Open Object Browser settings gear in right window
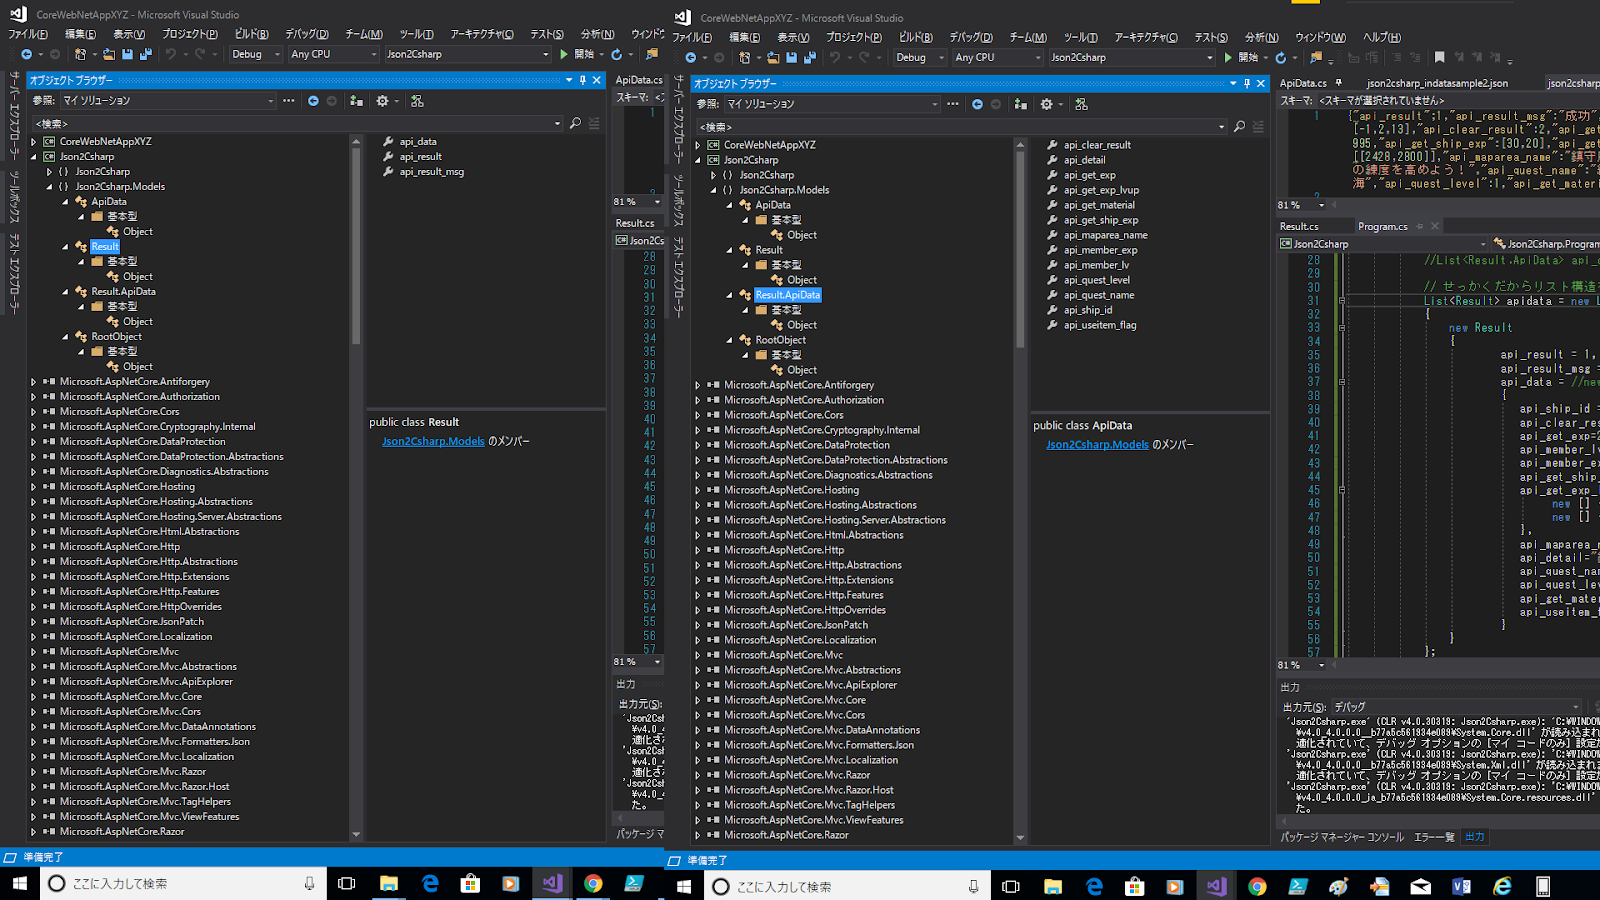Image resolution: width=1600 pixels, height=900 pixels. tap(1046, 104)
